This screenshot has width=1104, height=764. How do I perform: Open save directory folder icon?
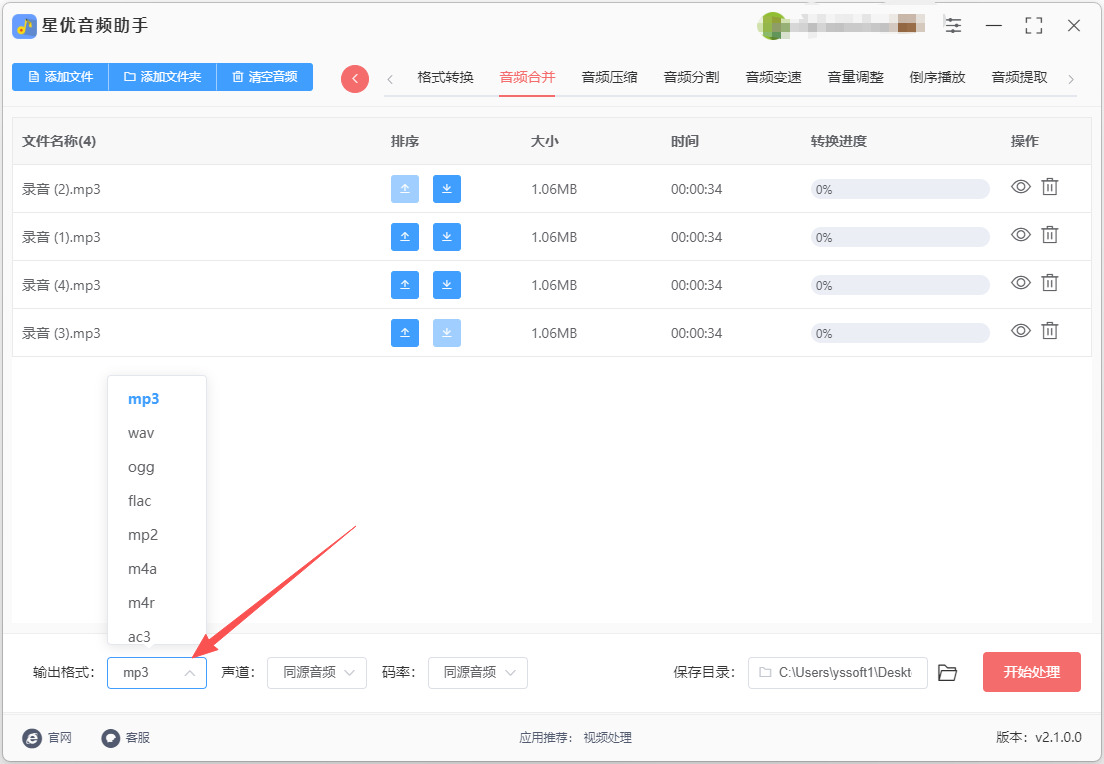(x=948, y=673)
